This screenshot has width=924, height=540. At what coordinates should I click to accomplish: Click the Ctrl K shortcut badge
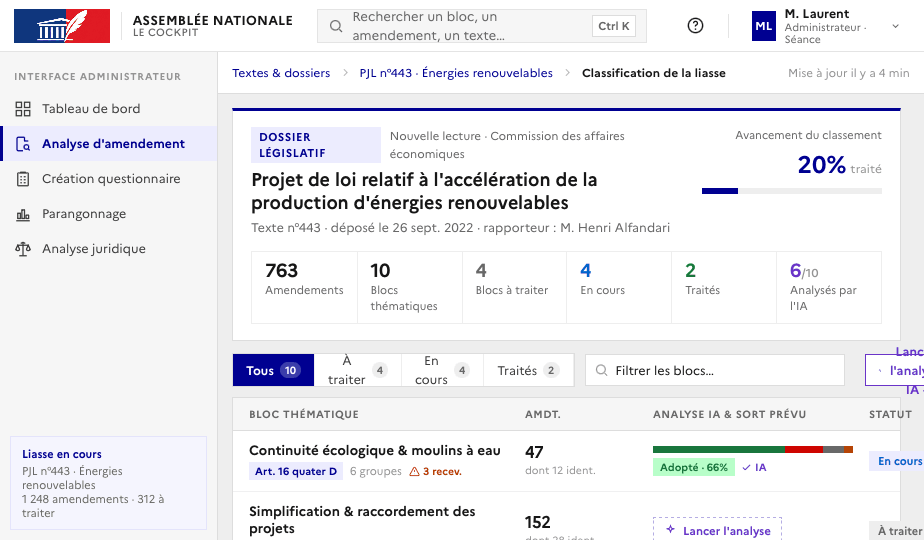pyautogui.click(x=613, y=26)
